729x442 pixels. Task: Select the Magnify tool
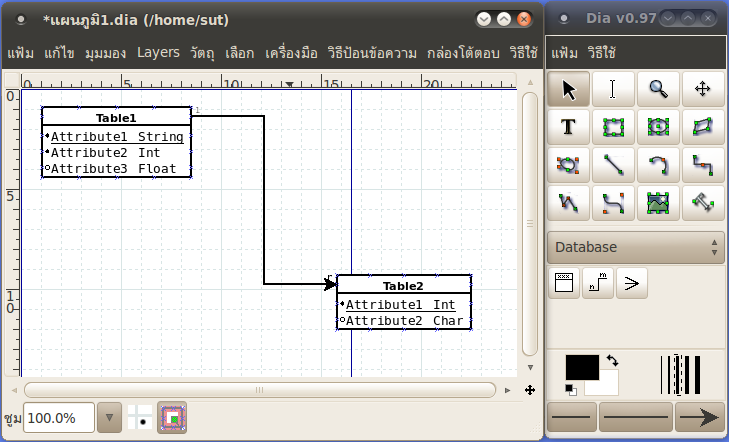coord(658,89)
